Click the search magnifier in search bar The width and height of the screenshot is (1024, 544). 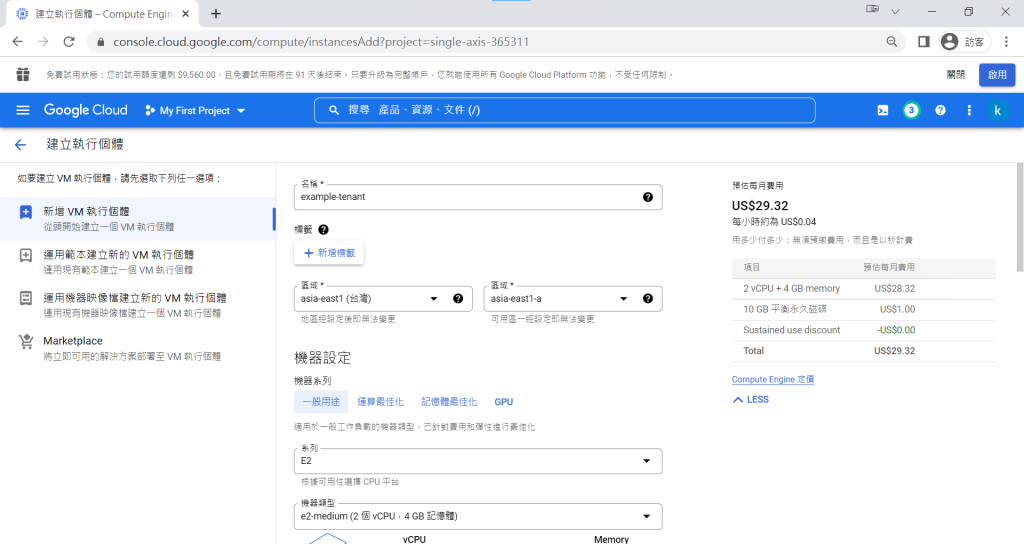click(334, 110)
